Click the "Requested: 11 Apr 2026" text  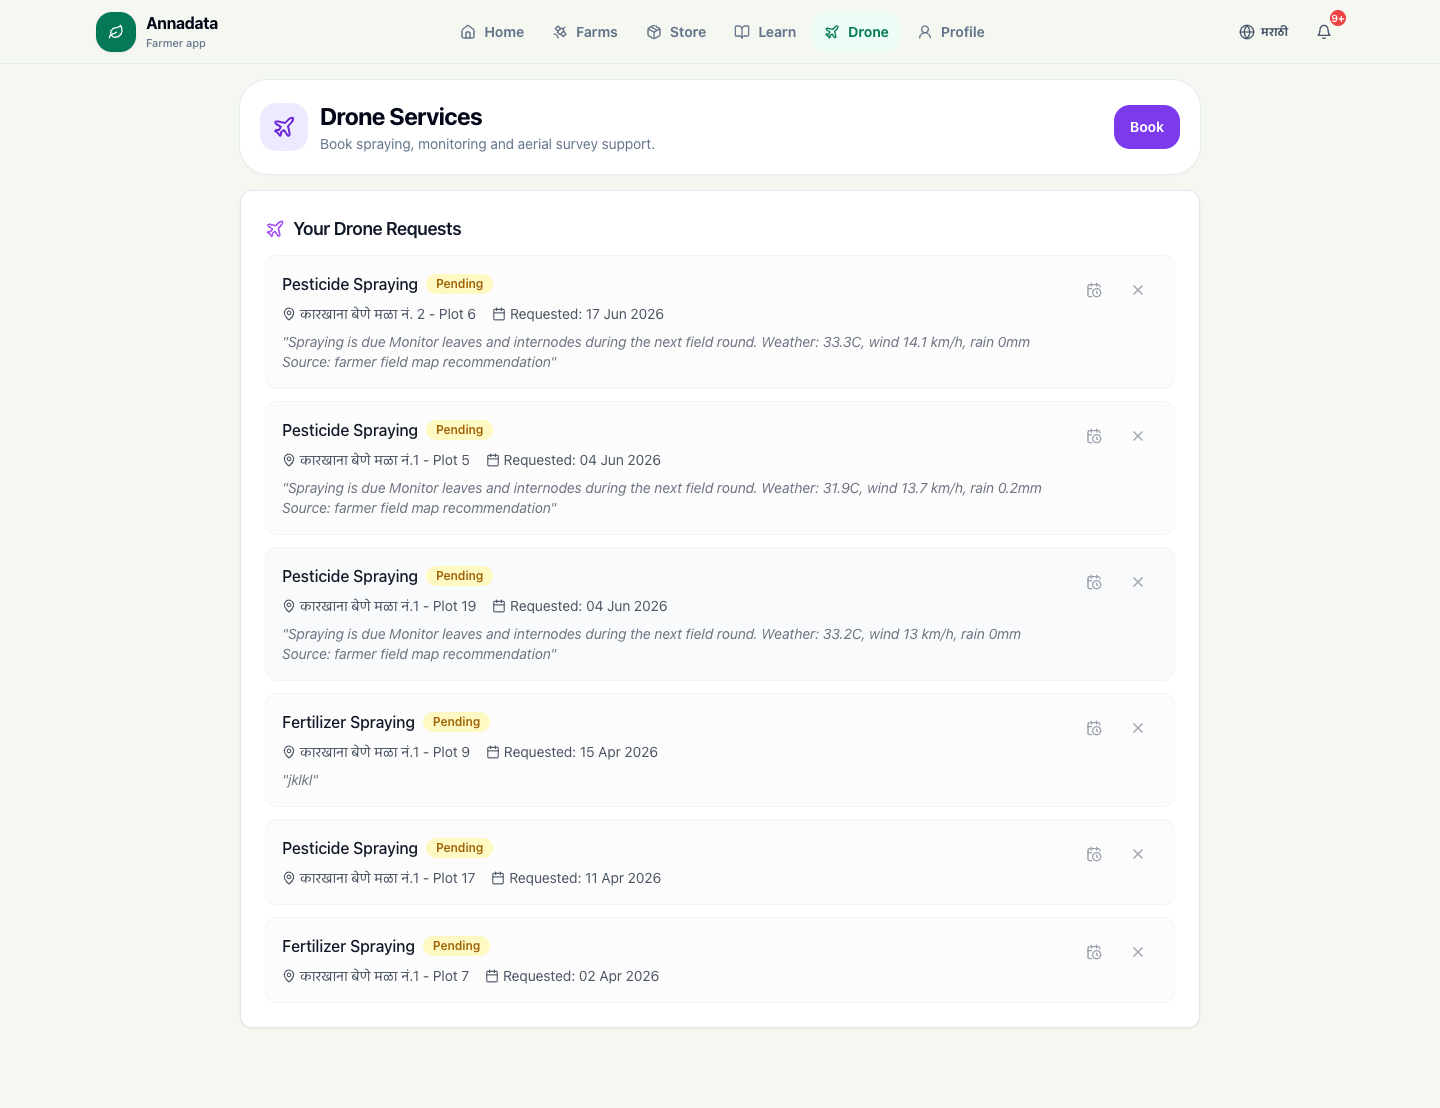(585, 878)
